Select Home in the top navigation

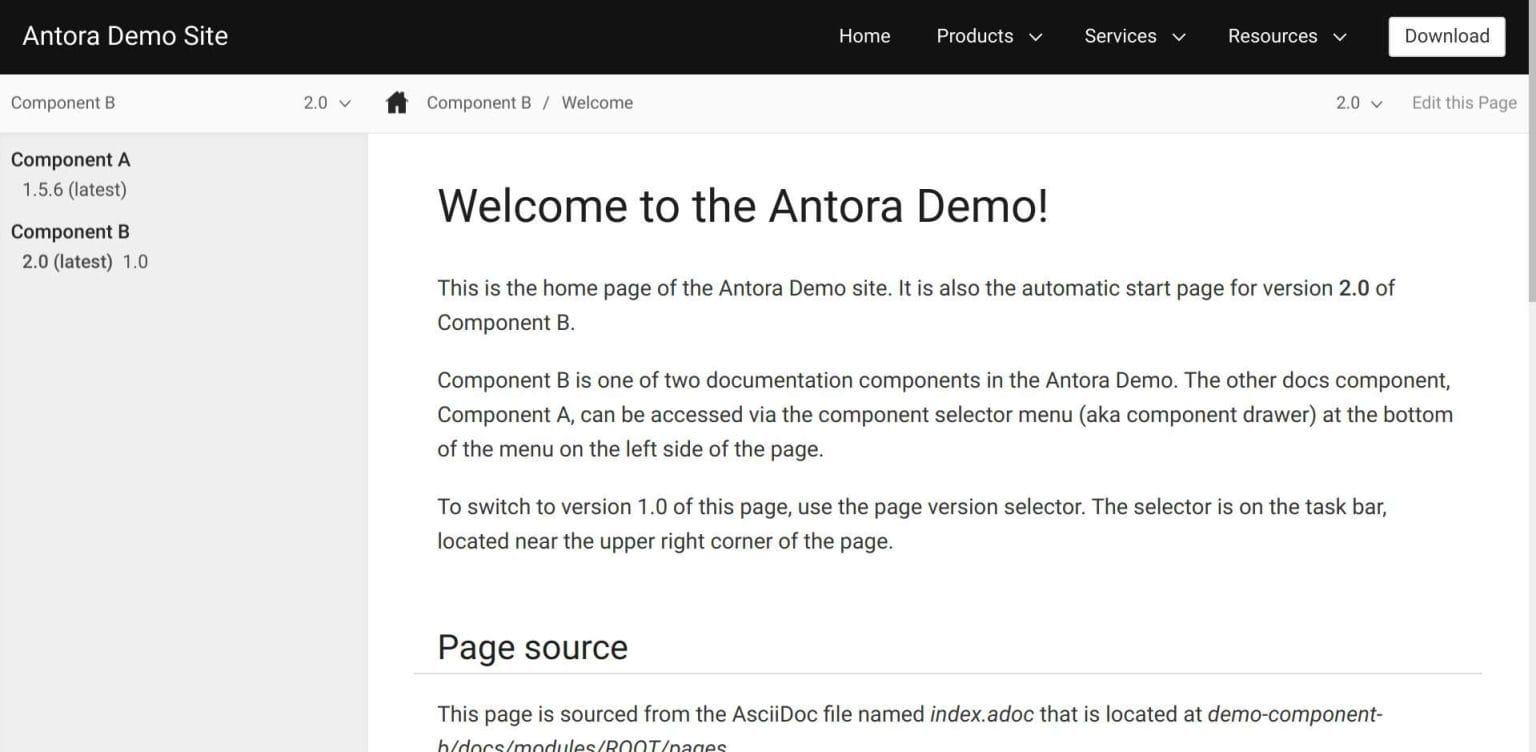click(864, 37)
